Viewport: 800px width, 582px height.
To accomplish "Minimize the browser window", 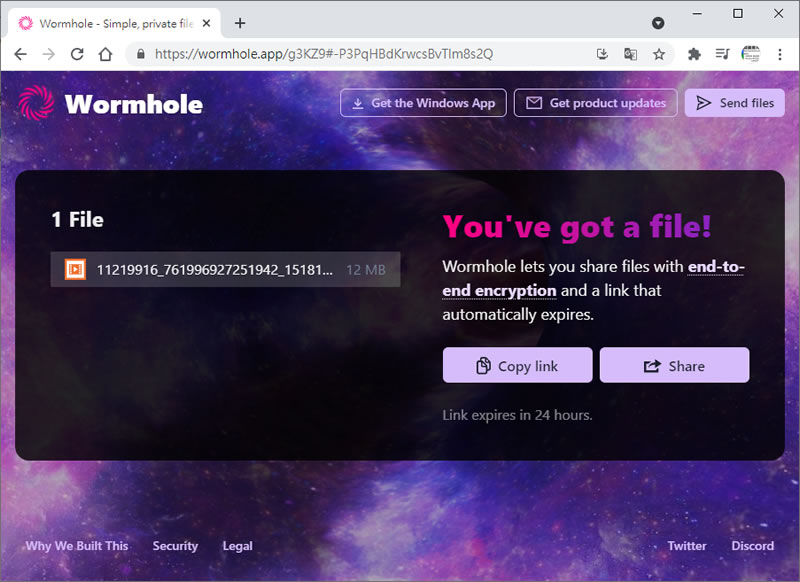I will coord(697,14).
